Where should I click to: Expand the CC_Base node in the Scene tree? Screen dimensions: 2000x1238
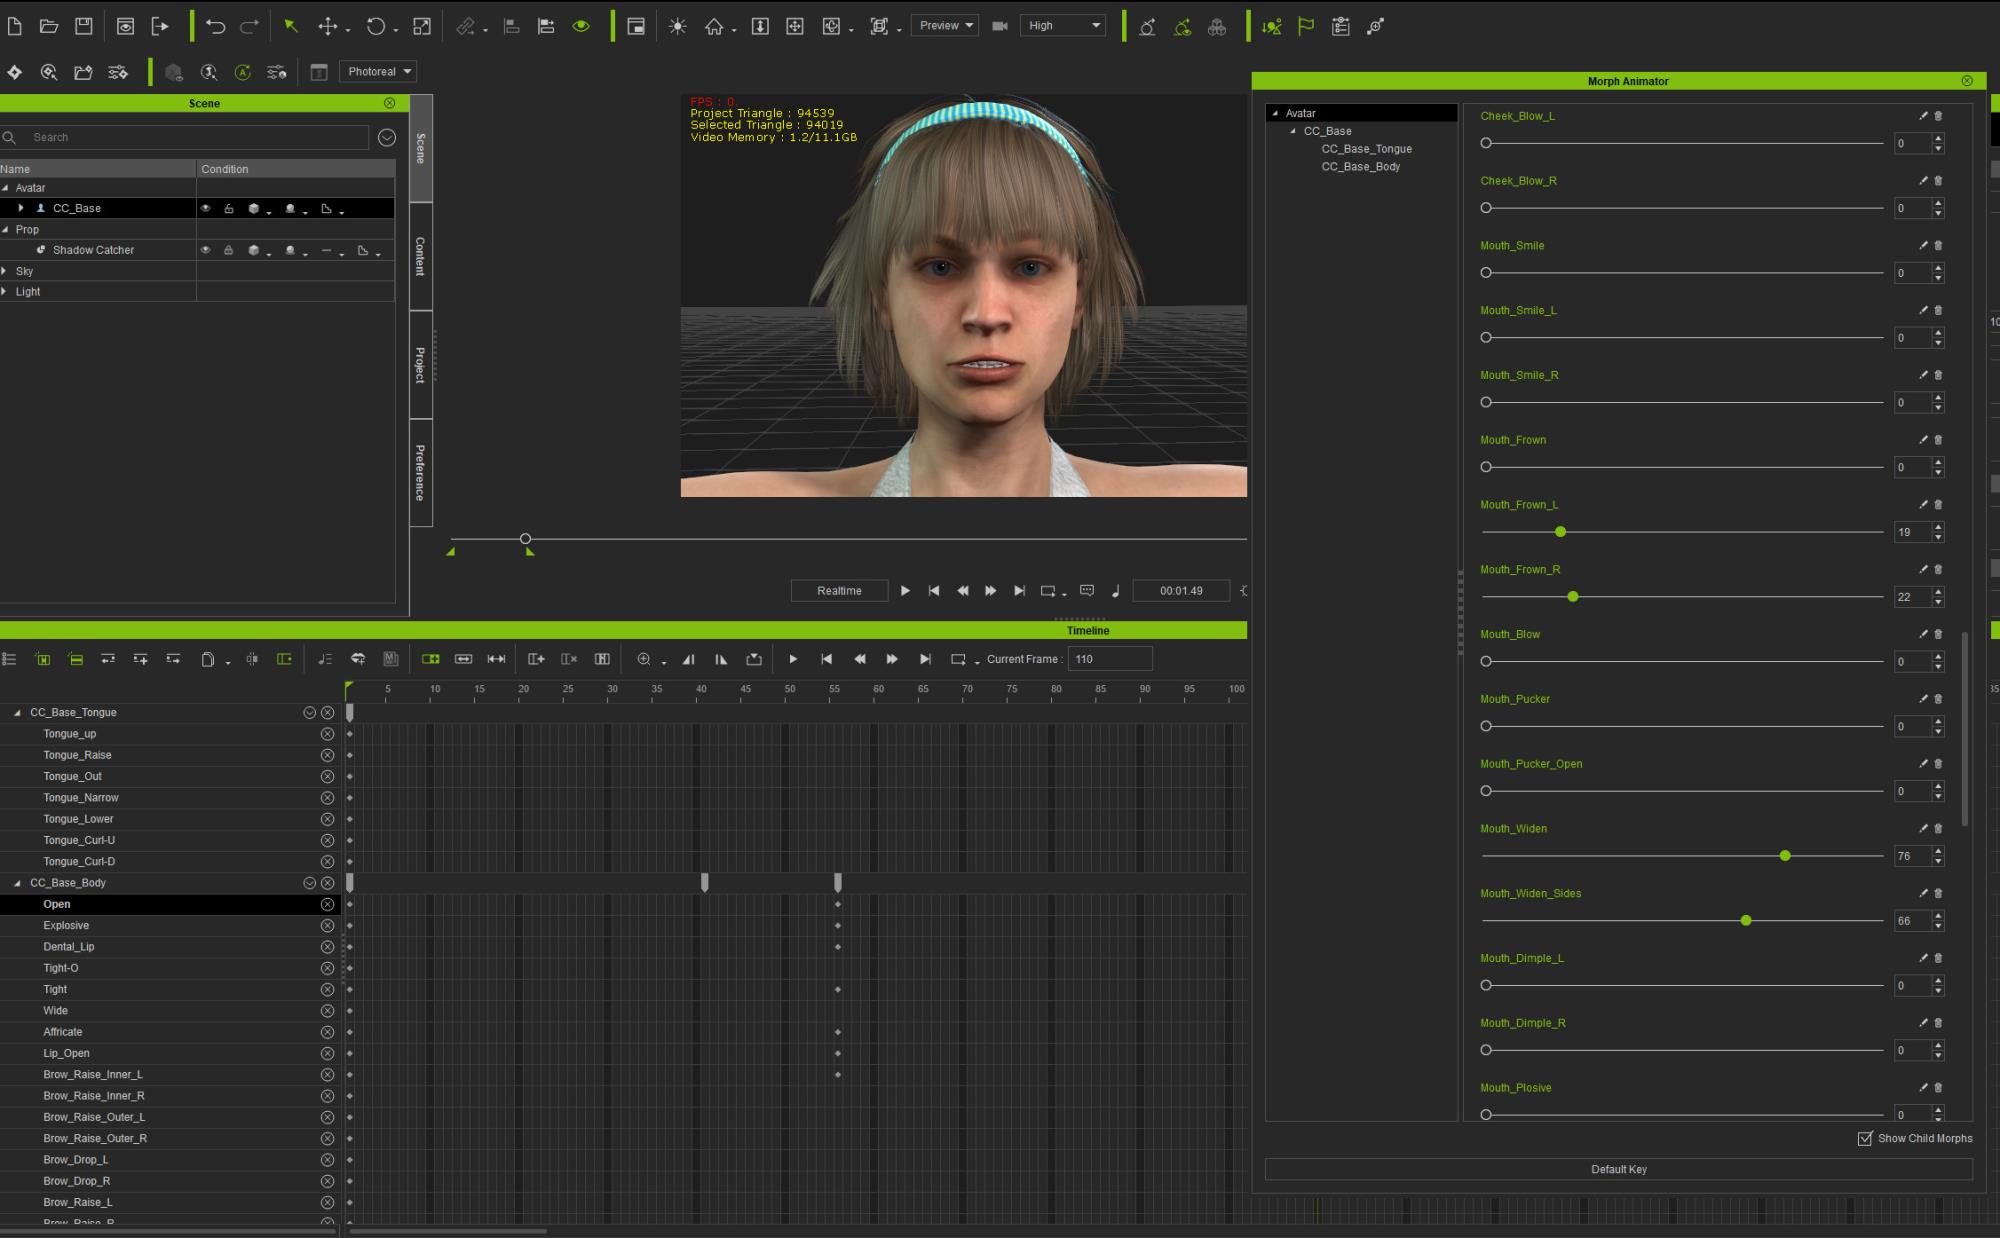(x=21, y=208)
